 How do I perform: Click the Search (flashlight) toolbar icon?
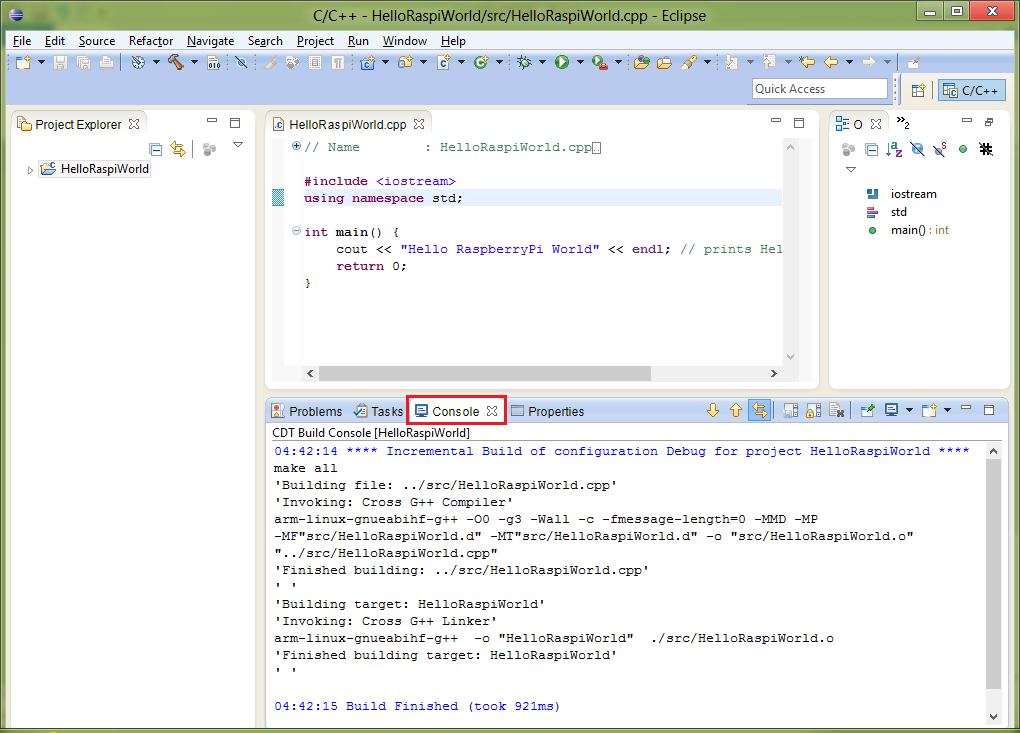(689, 62)
